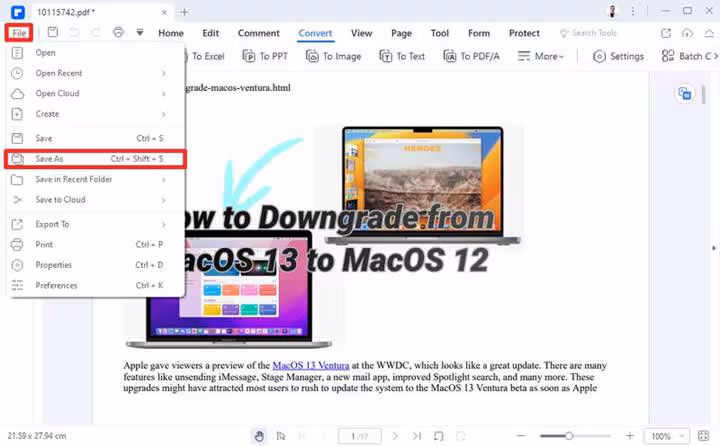Click the user profile avatar
This screenshot has height=446, width=720.
[x=612, y=11]
